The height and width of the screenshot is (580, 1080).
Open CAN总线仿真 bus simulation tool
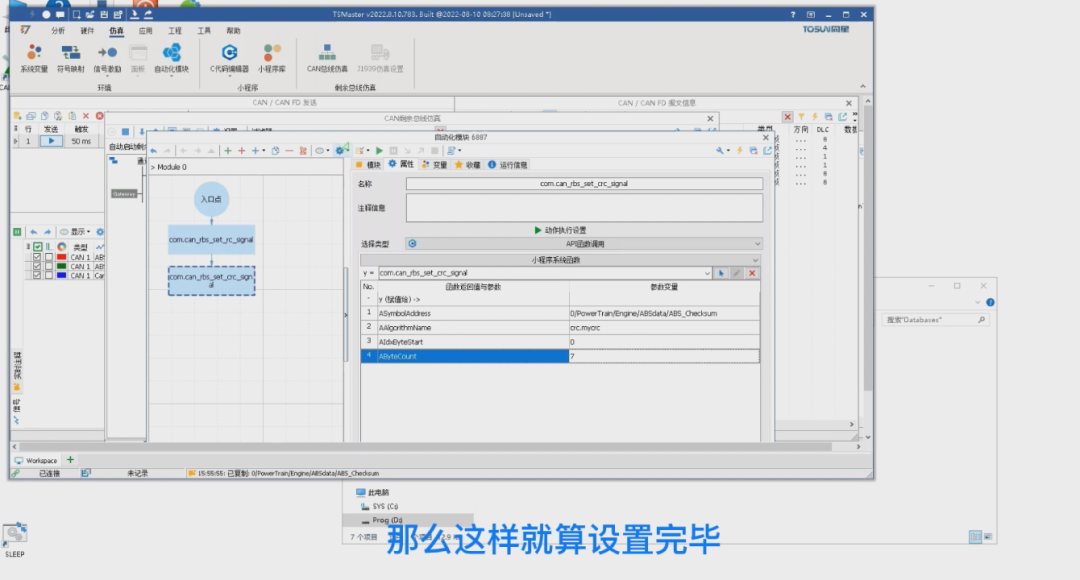(x=326, y=58)
